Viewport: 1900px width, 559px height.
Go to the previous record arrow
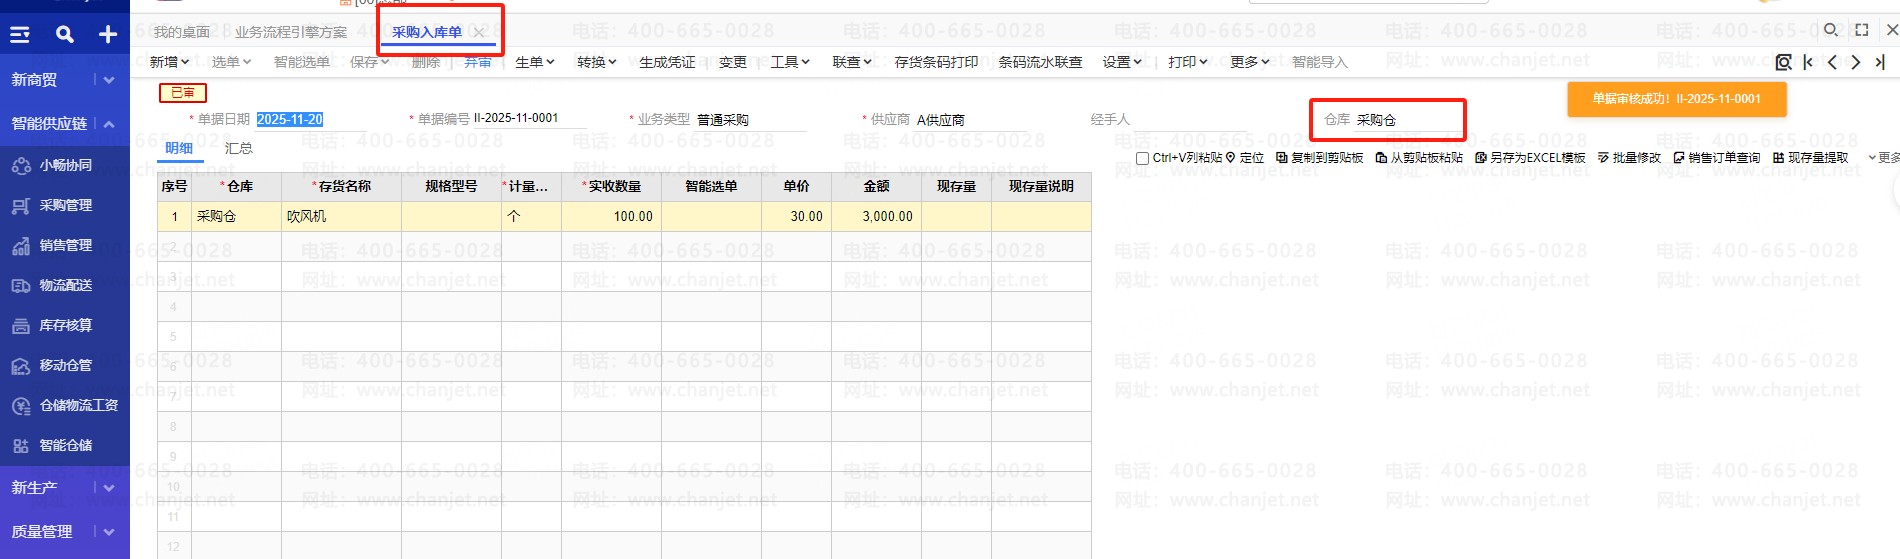1832,62
